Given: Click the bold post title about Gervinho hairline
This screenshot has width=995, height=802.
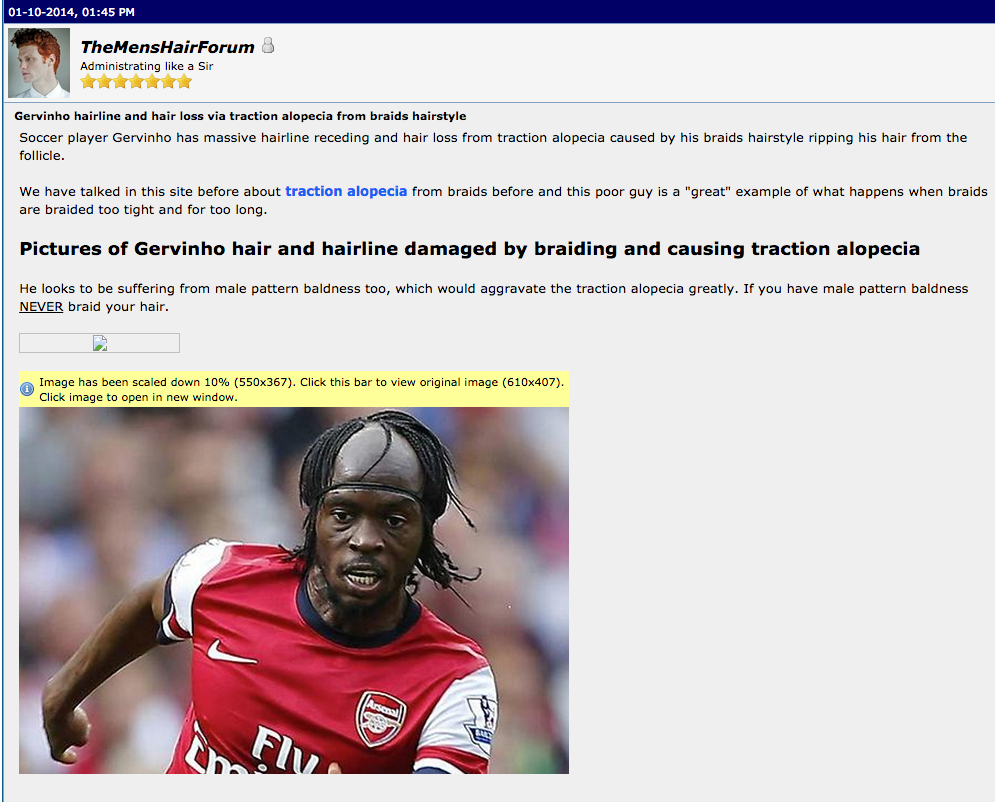Looking at the screenshot, I should [x=240, y=116].
